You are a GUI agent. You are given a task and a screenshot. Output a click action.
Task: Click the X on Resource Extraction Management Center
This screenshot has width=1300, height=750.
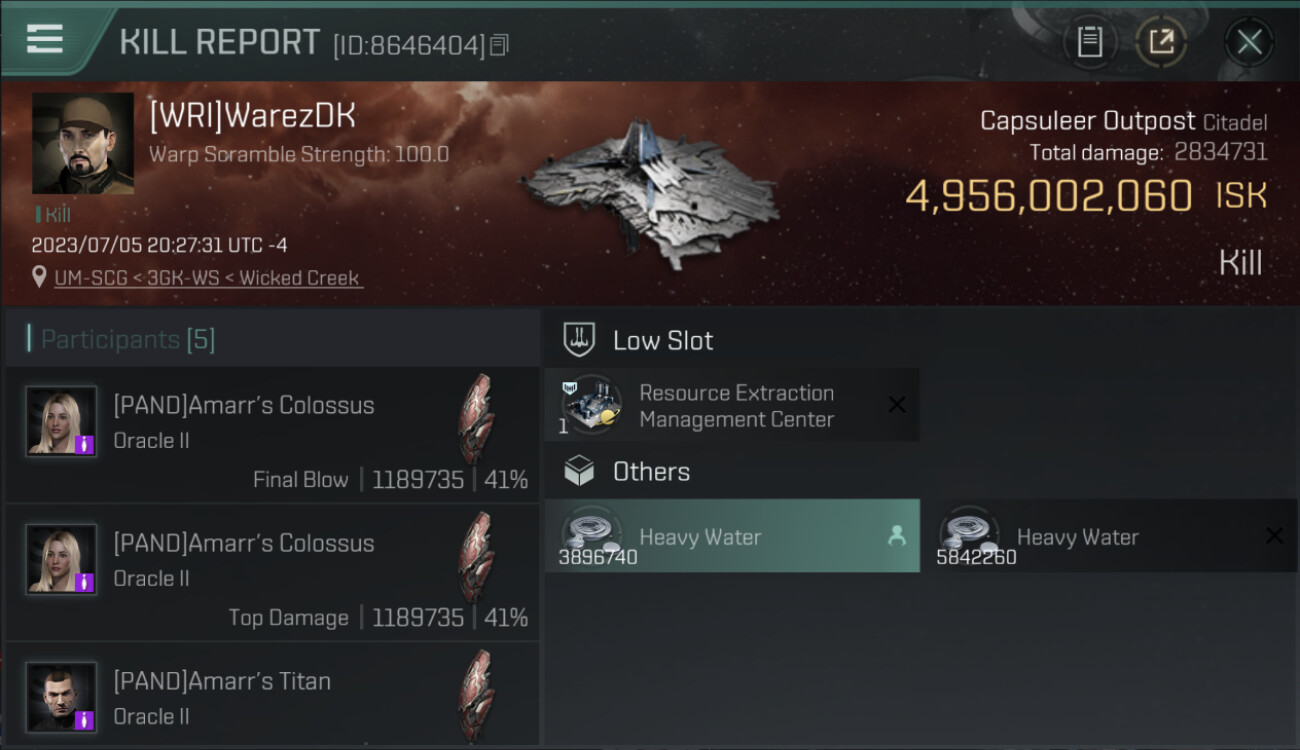[x=897, y=405]
